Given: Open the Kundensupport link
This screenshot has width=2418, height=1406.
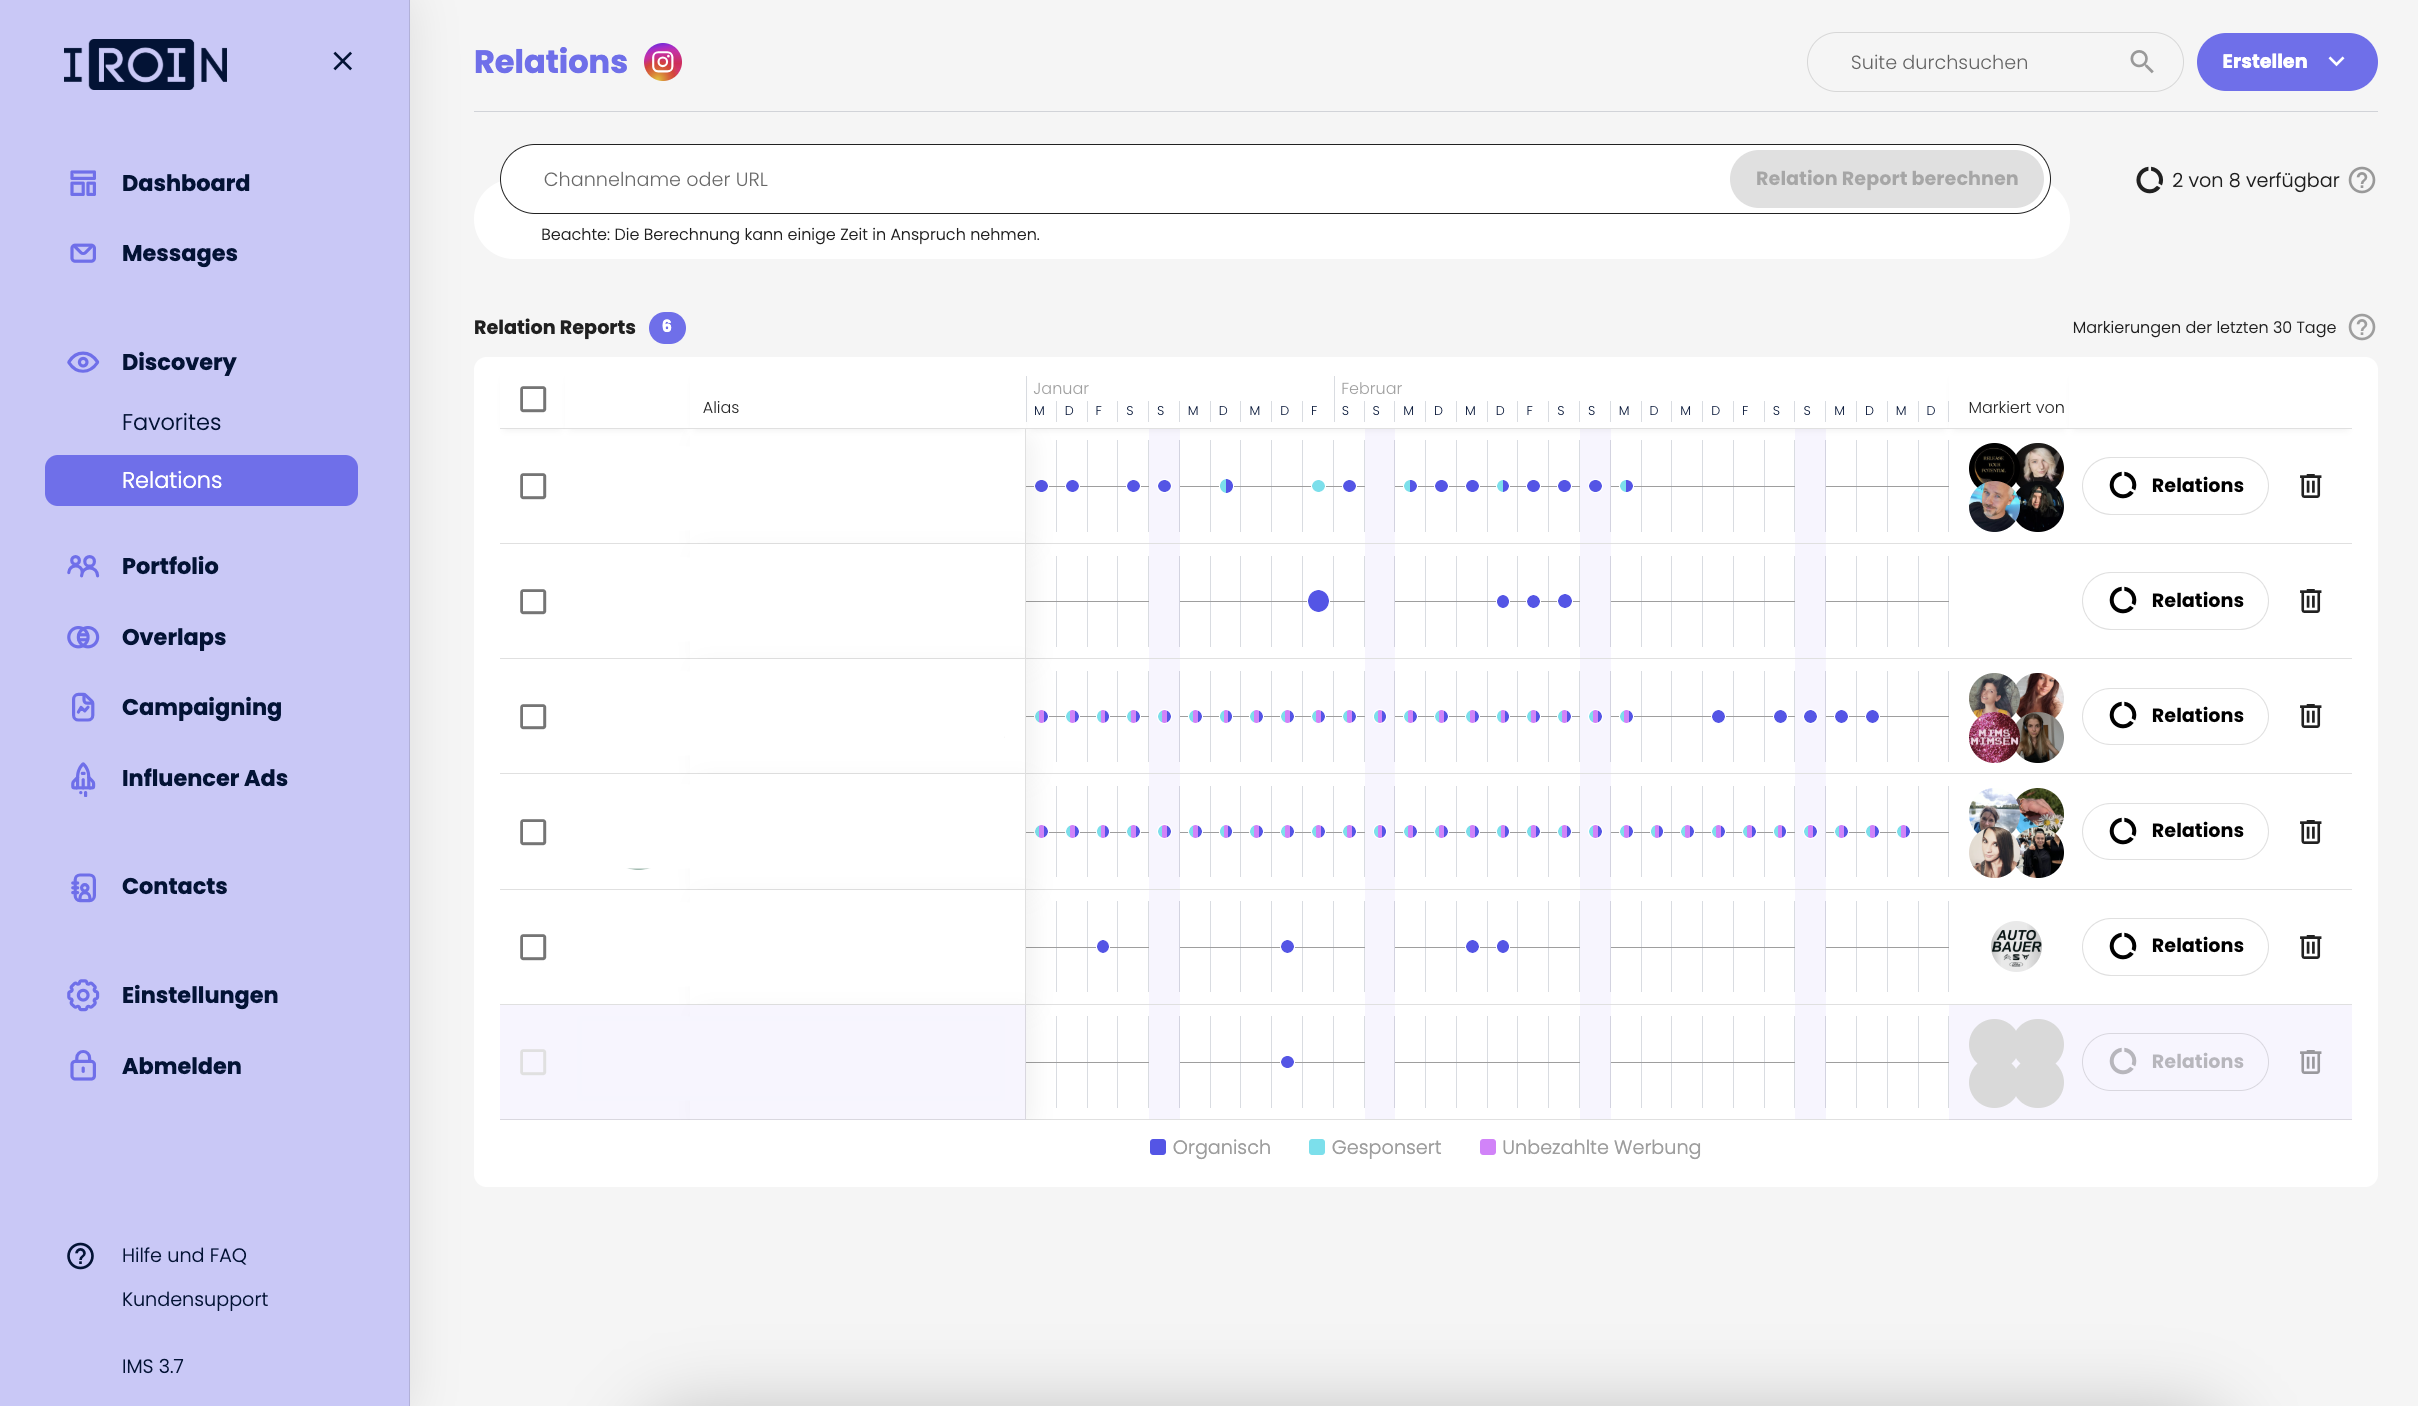Looking at the screenshot, I should coord(194,1299).
